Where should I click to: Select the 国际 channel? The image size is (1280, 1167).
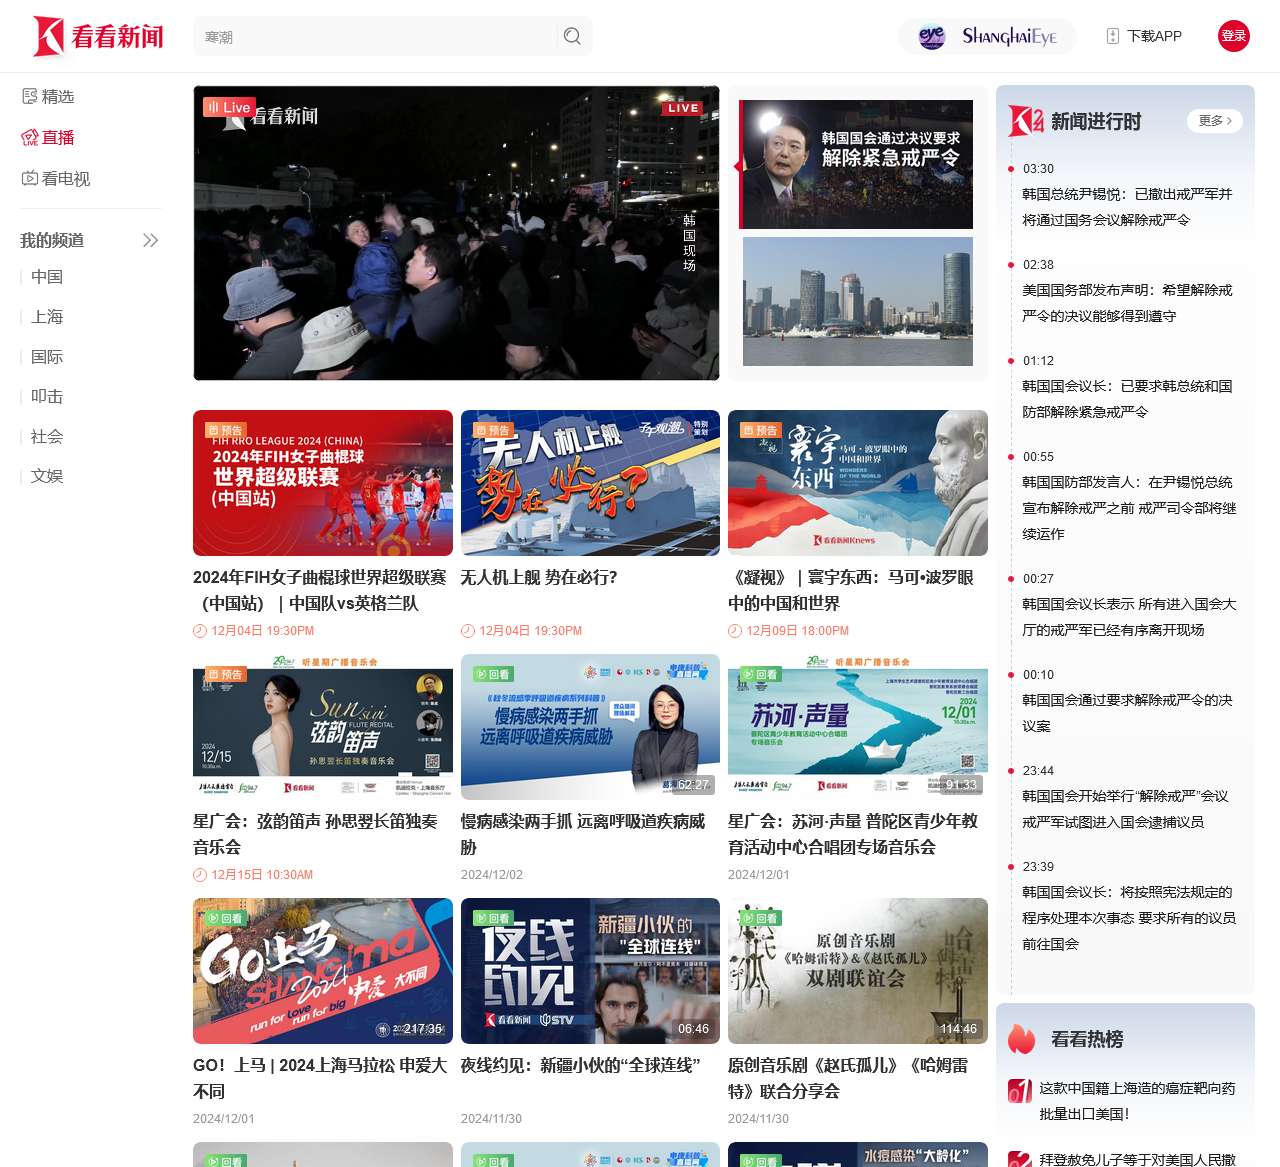point(47,357)
